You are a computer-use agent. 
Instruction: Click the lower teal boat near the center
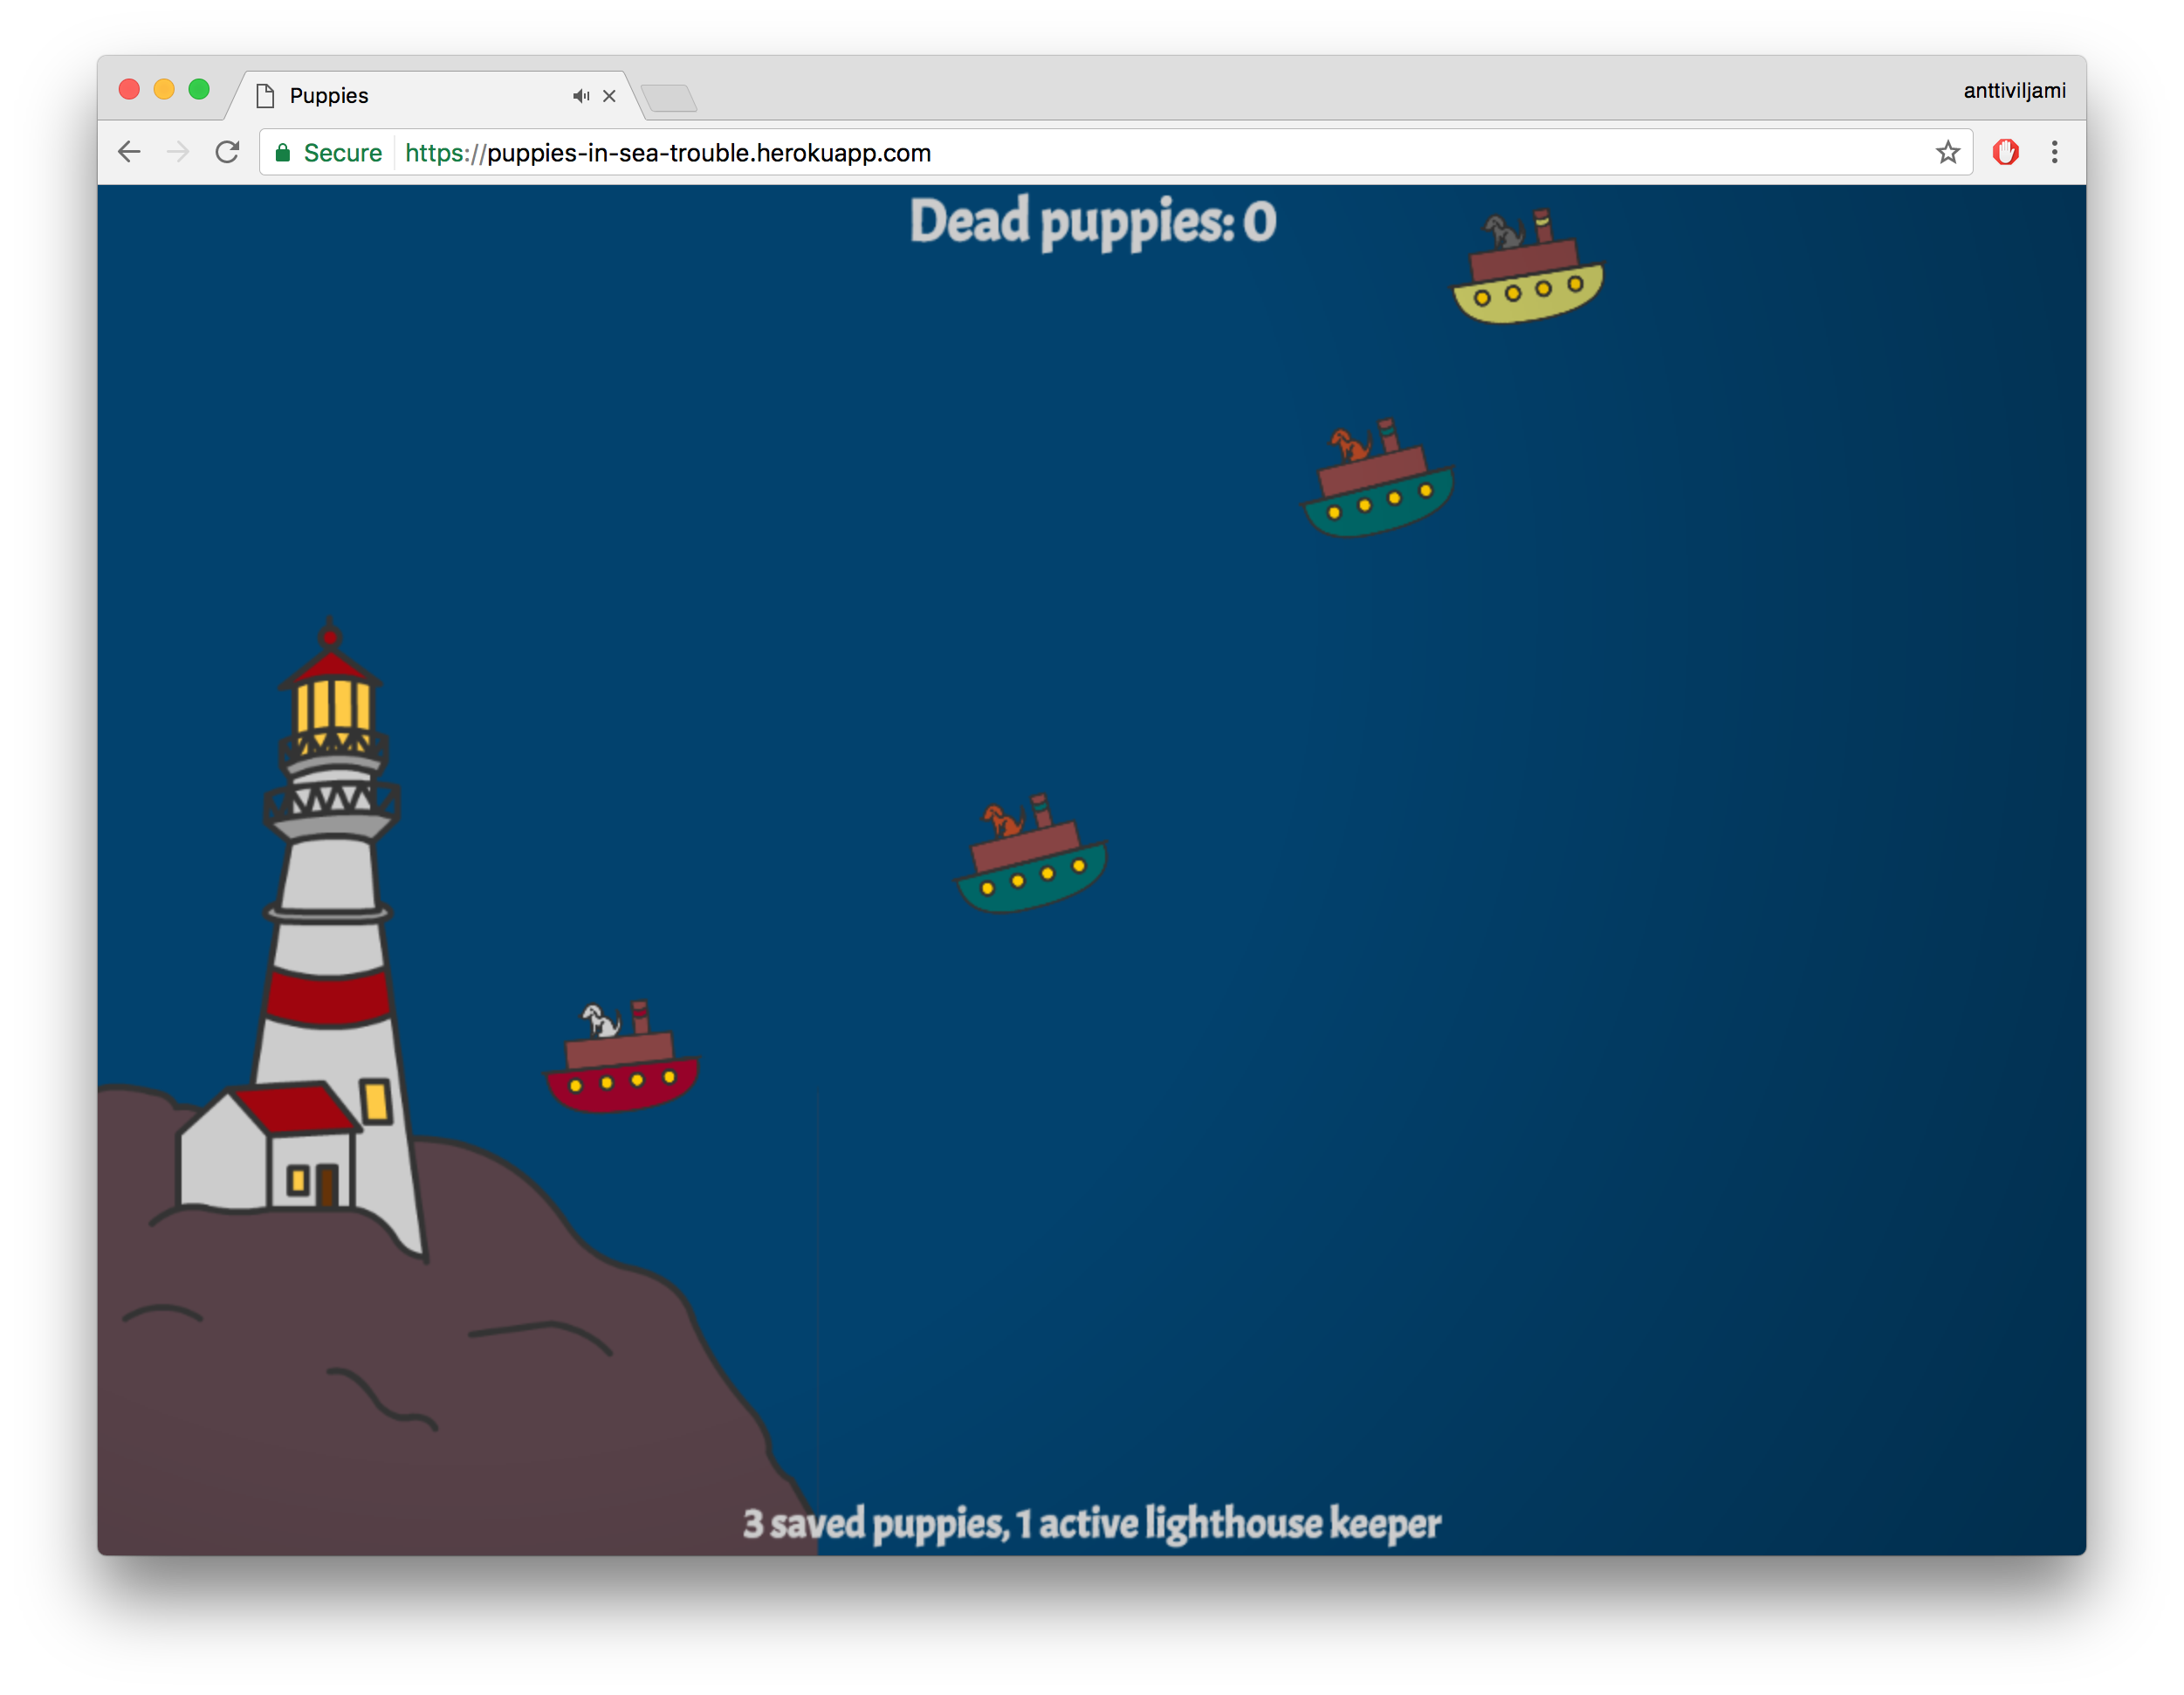(1031, 855)
